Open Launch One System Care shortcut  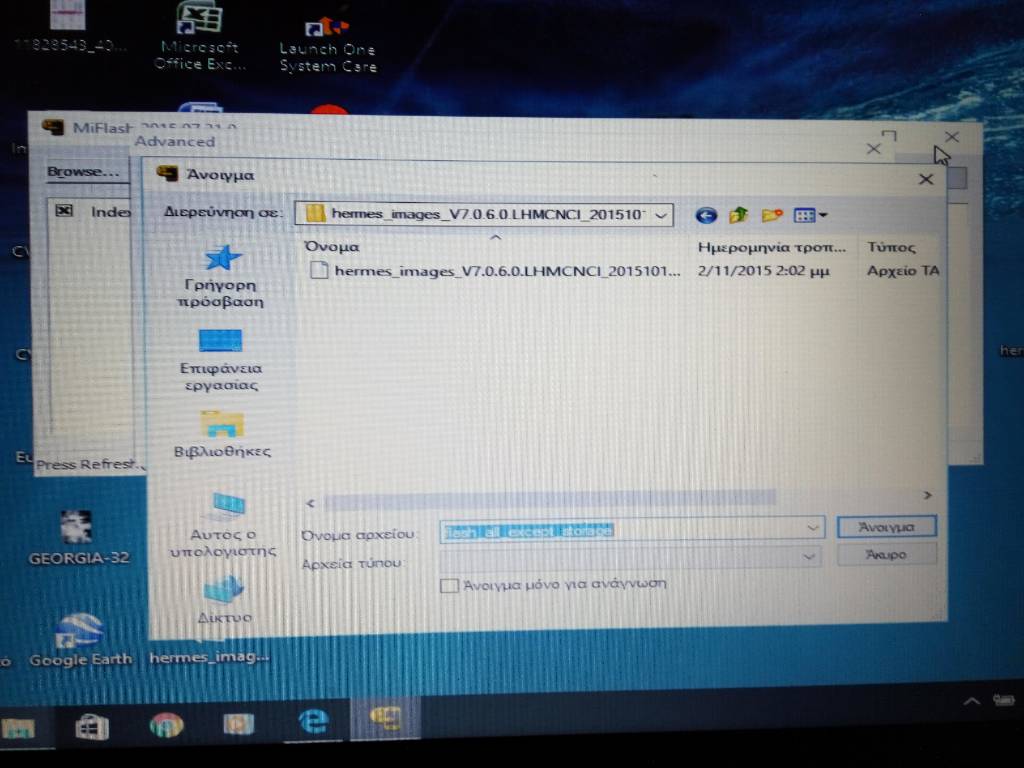(328, 44)
